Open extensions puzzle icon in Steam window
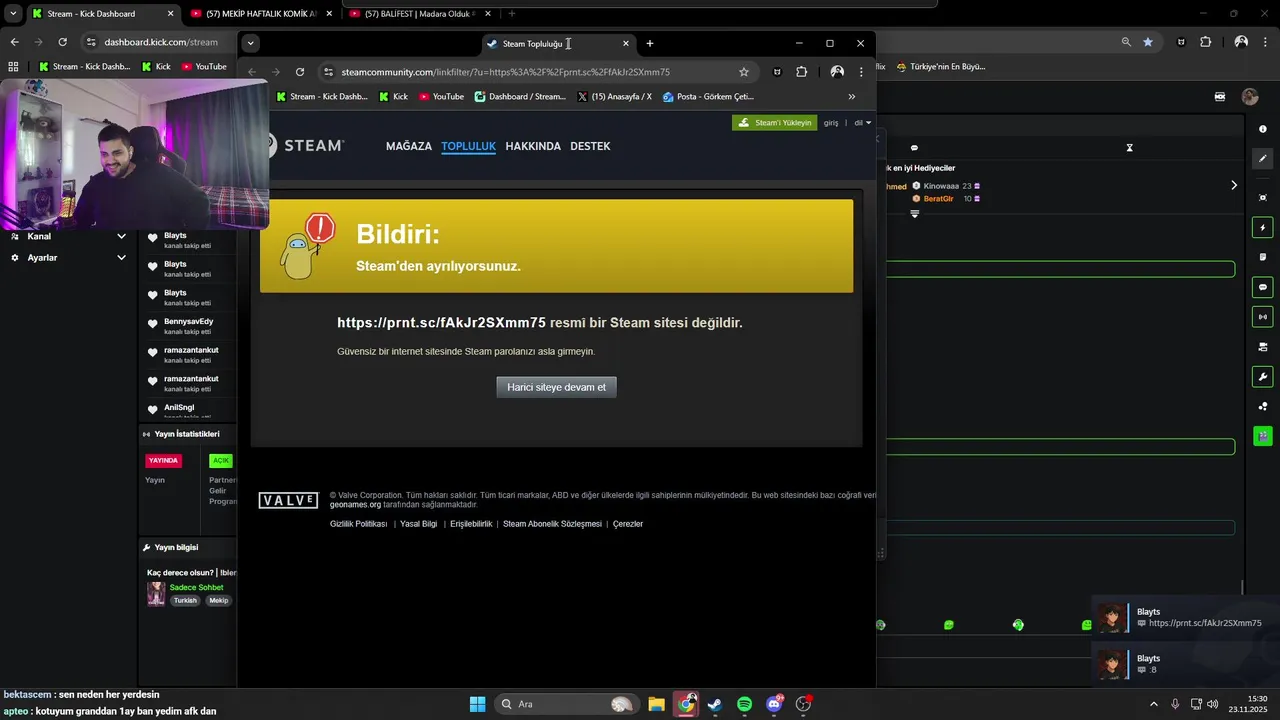The image size is (1280, 720). 802,72
